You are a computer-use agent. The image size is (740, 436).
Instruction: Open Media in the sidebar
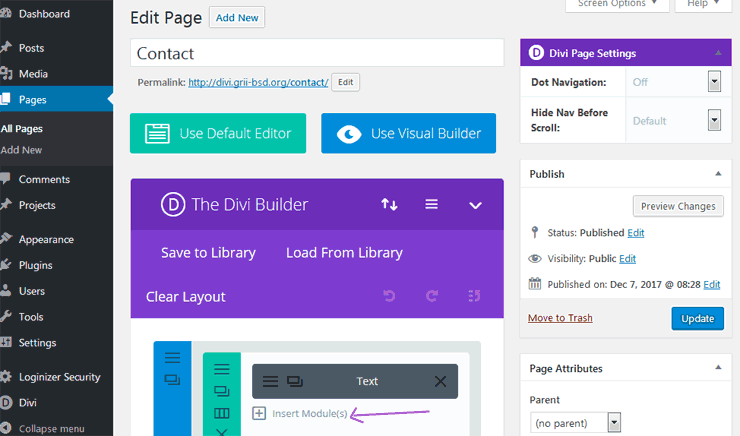point(33,74)
